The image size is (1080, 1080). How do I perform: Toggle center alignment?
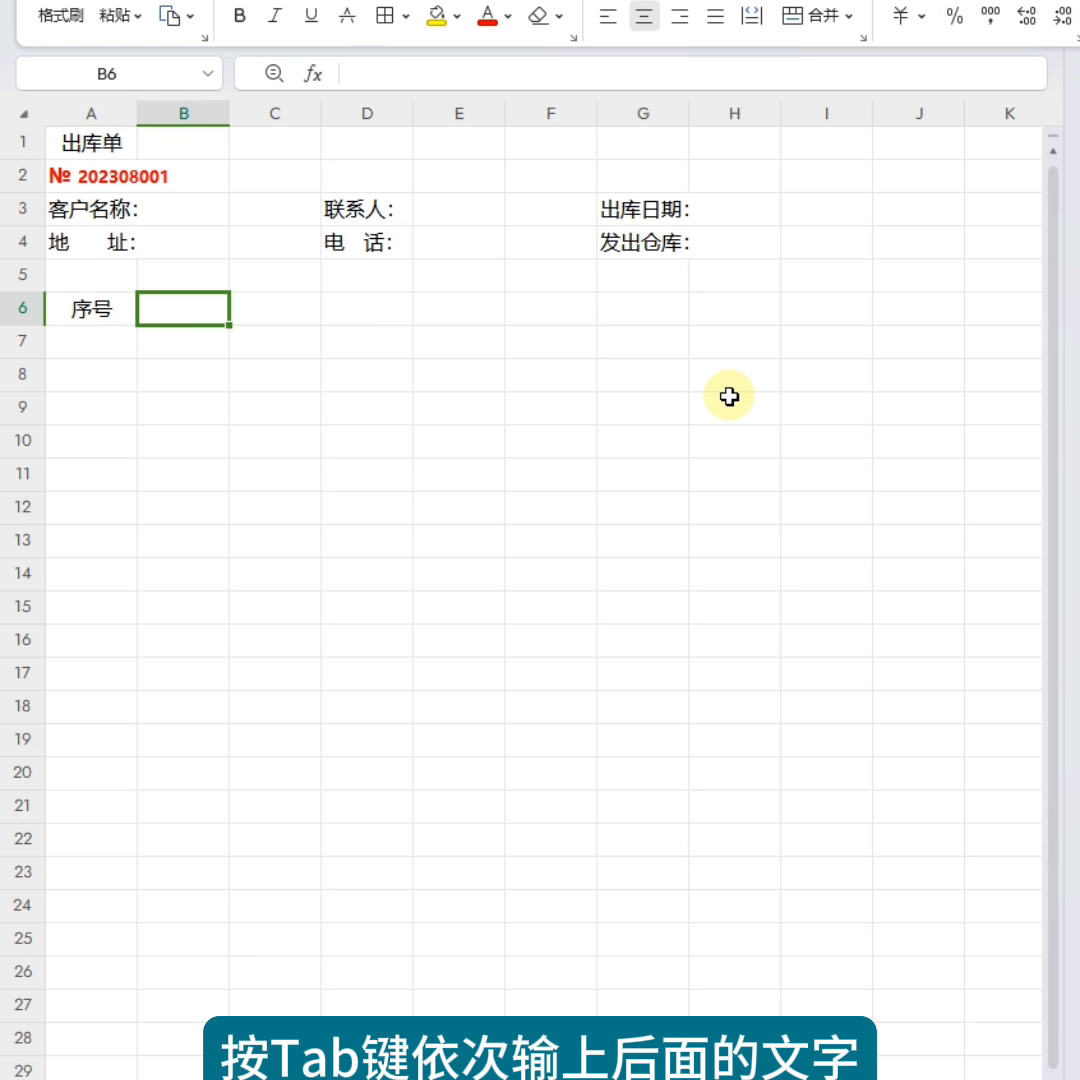[x=644, y=15]
